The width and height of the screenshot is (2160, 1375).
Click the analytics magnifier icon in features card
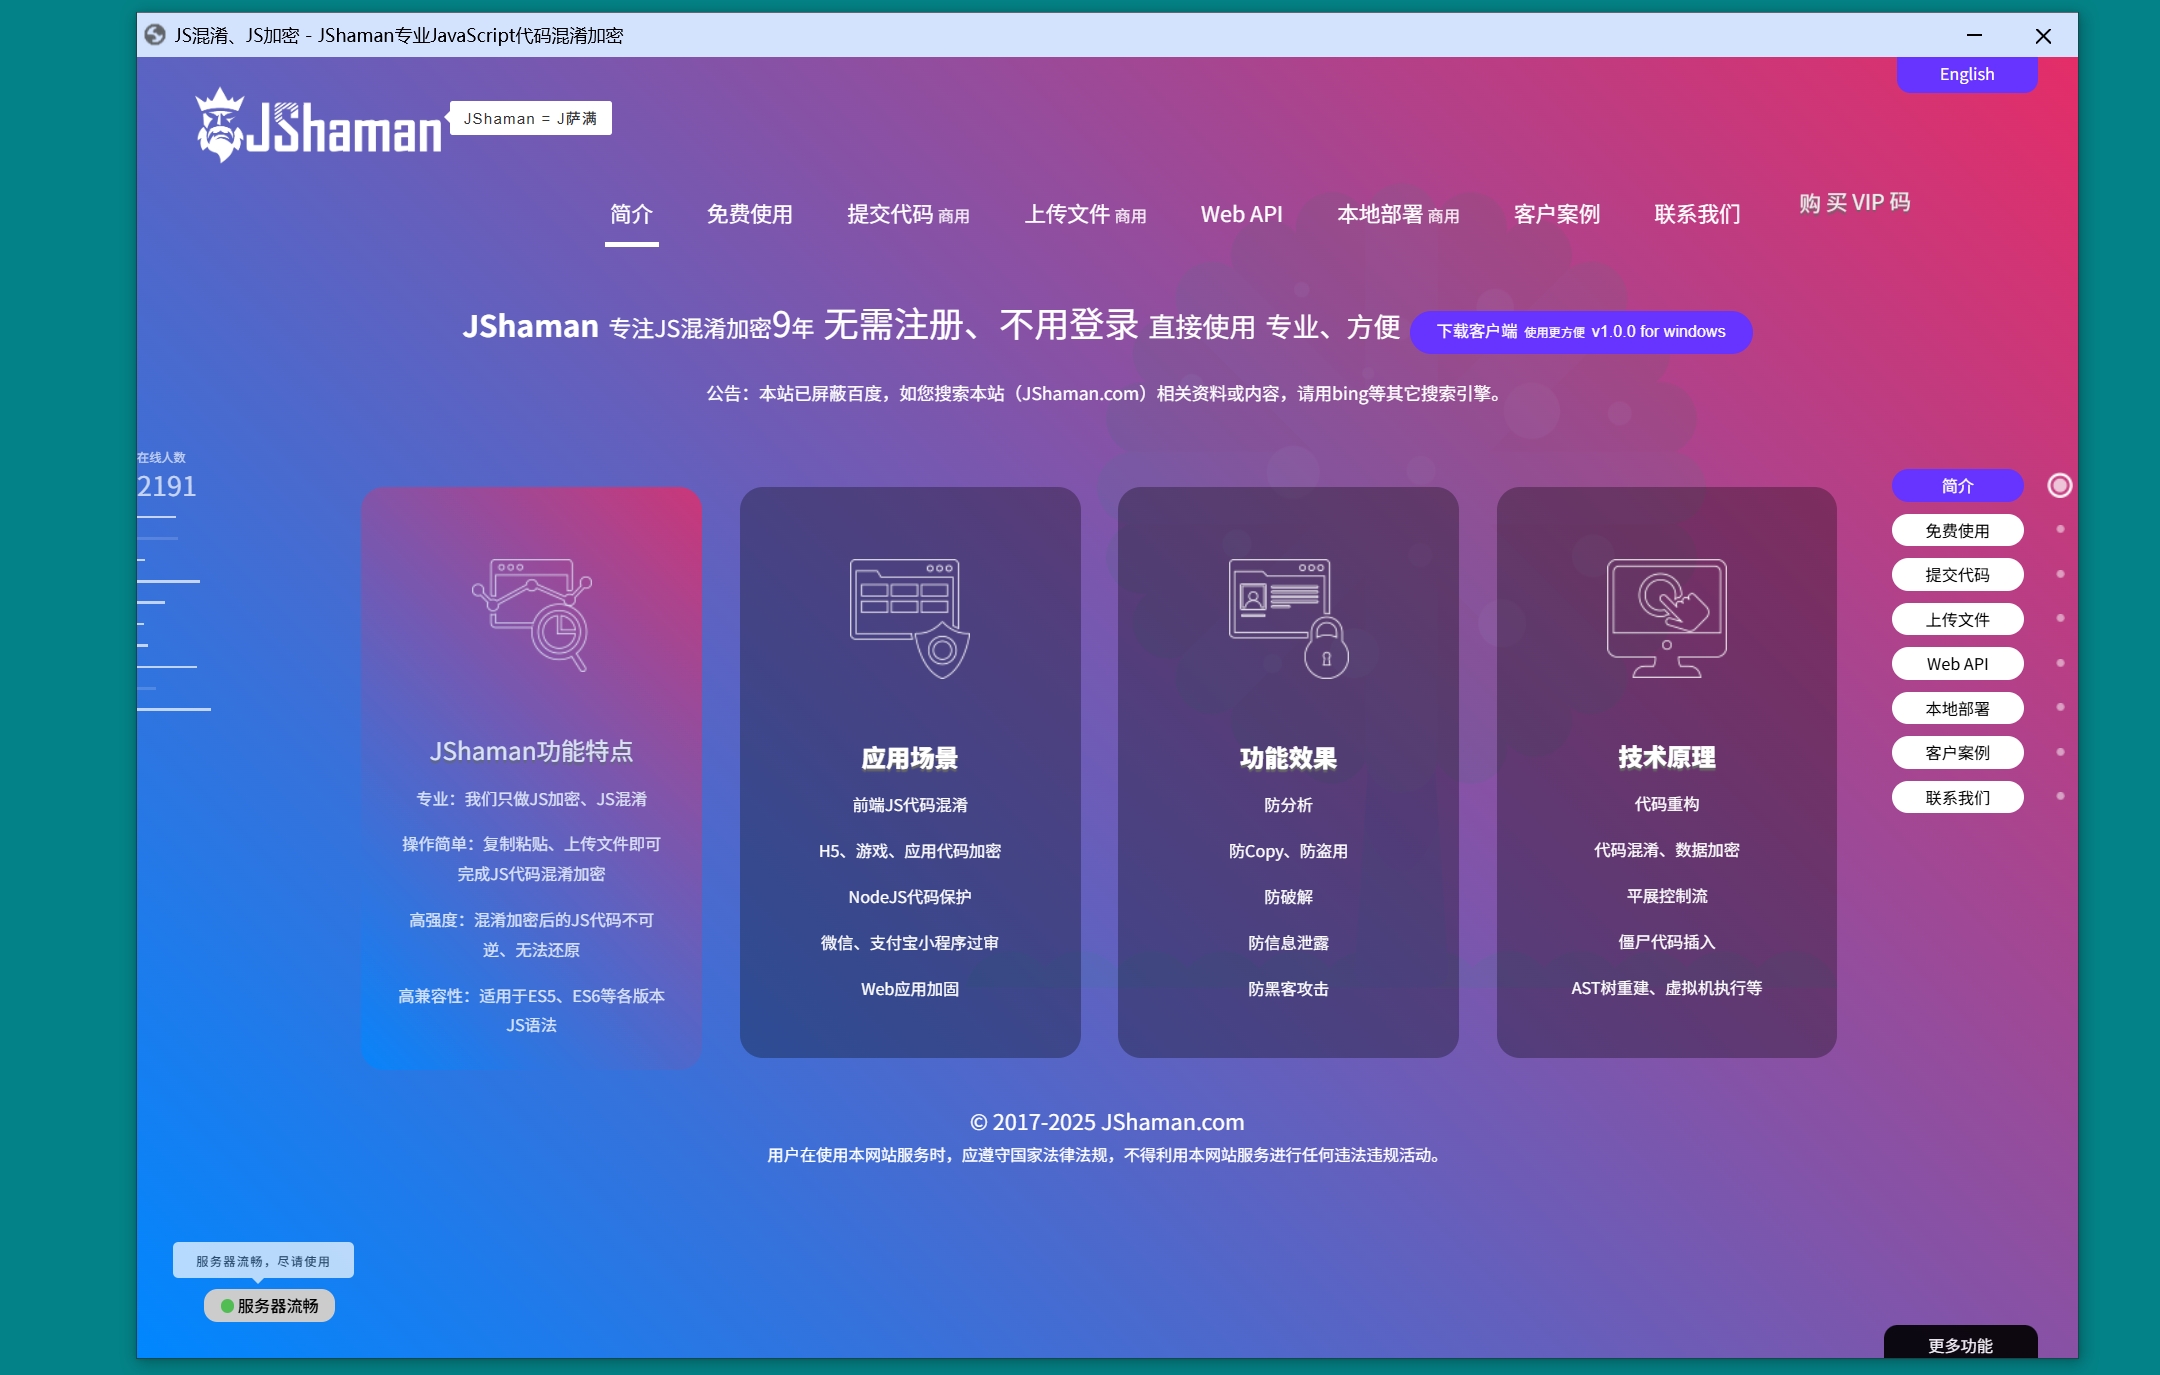coord(532,614)
